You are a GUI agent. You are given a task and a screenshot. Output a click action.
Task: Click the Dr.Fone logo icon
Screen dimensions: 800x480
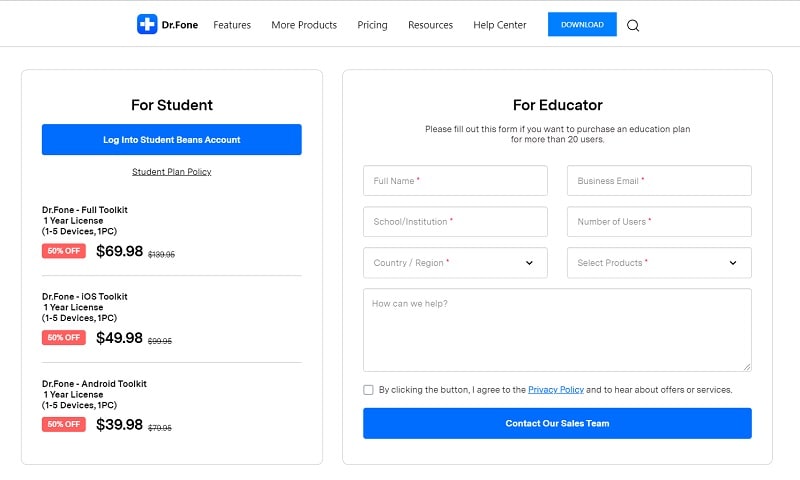[x=147, y=24]
